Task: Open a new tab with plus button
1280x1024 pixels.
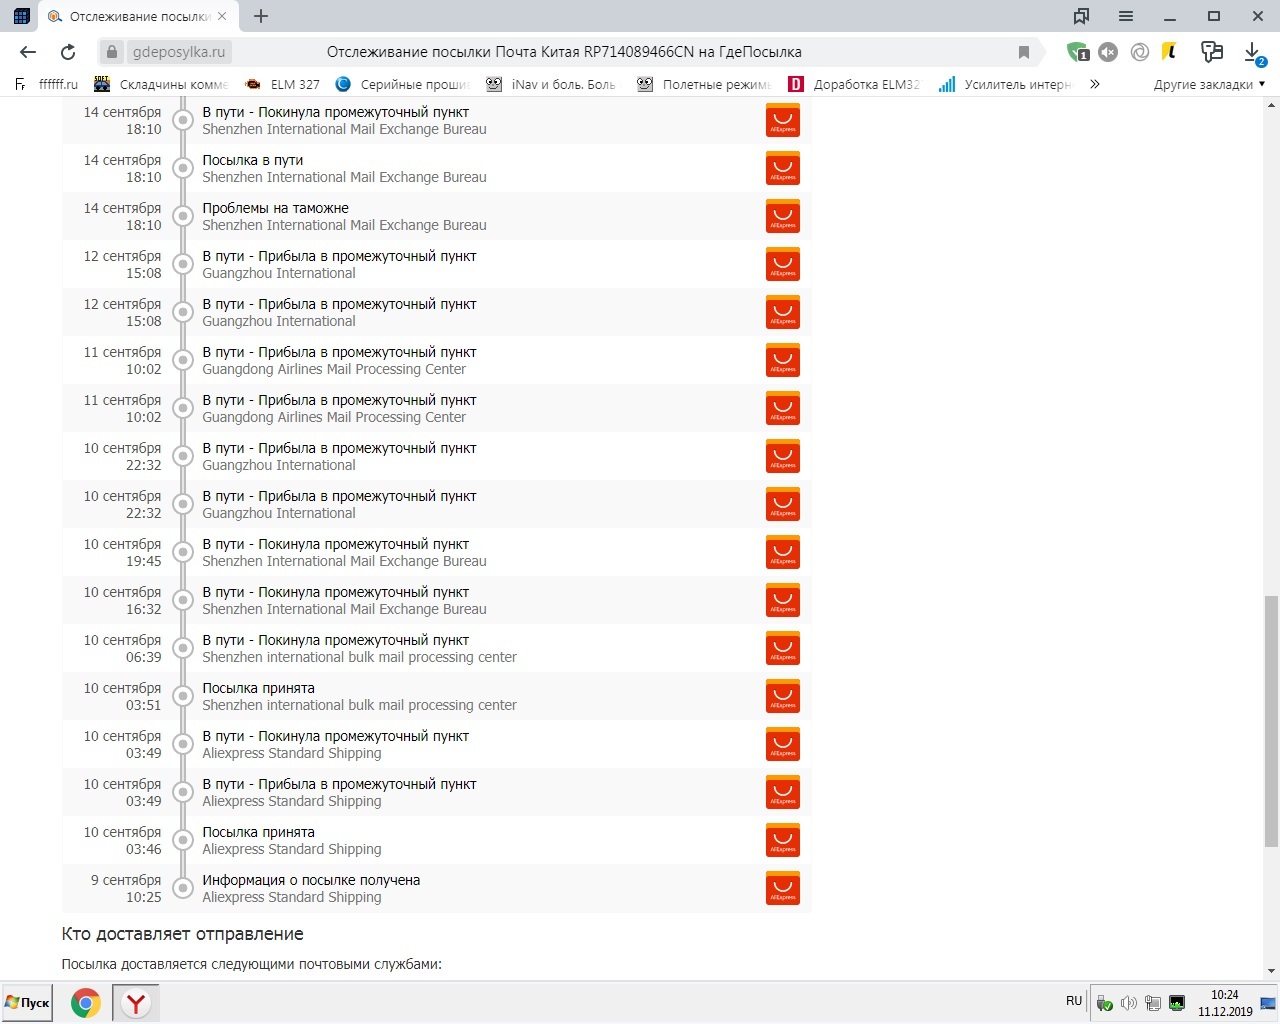Action: tap(261, 16)
